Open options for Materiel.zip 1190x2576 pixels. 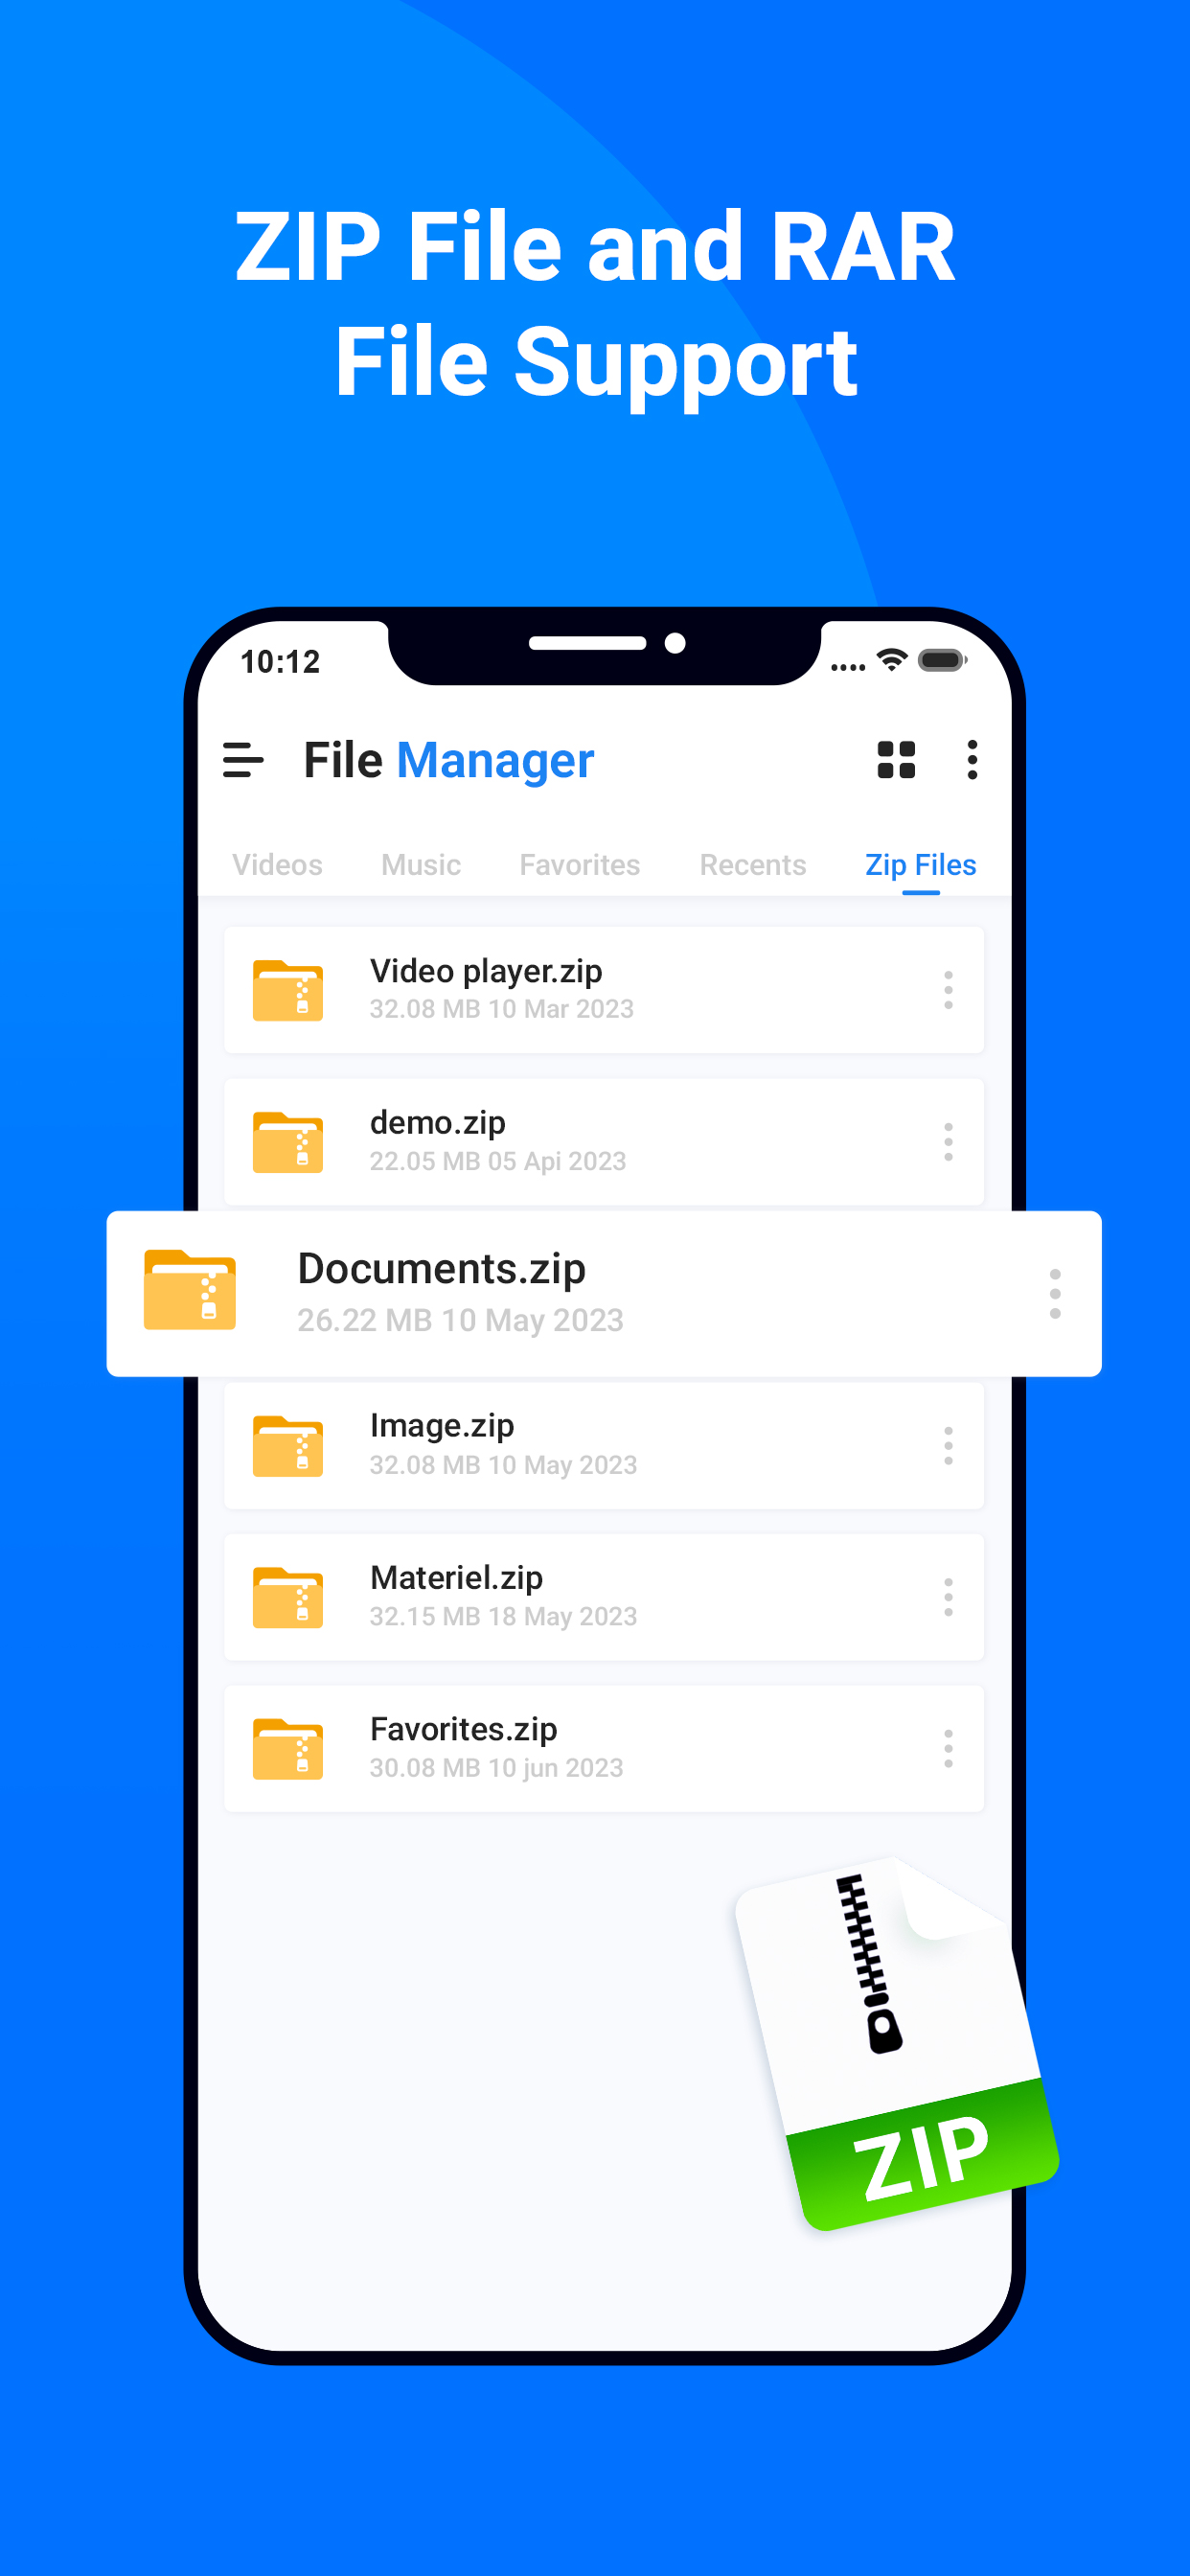(x=948, y=1598)
